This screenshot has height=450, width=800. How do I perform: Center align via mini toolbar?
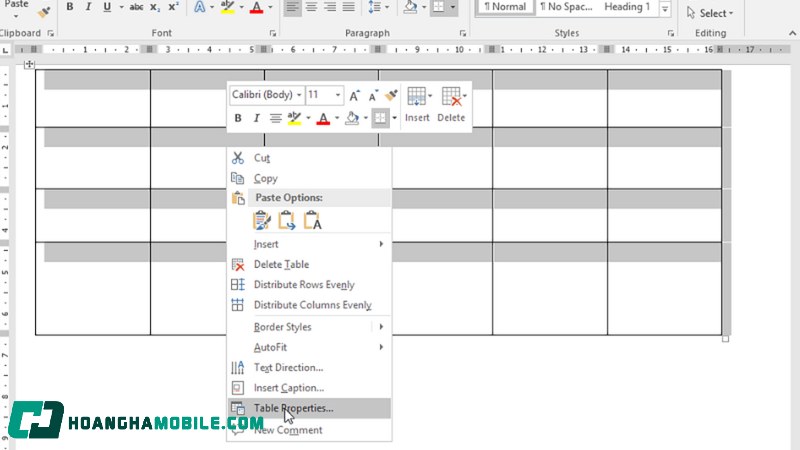[276, 118]
